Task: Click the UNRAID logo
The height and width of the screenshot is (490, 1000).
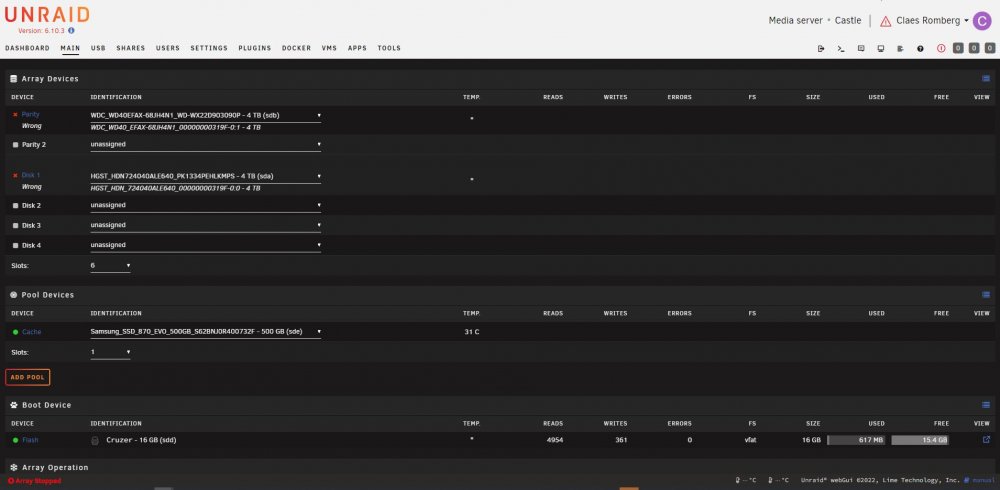Action: point(47,15)
